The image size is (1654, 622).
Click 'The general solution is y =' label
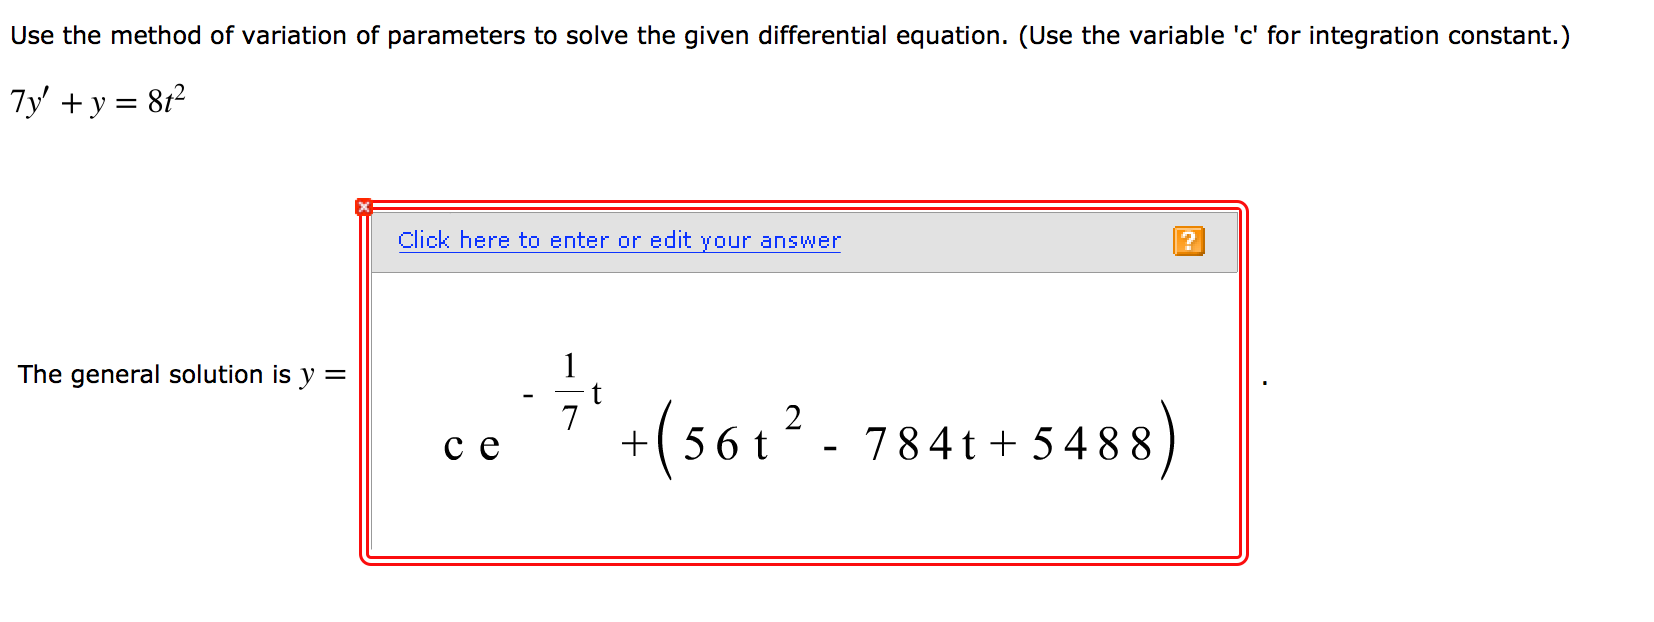(x=182, y=374)
